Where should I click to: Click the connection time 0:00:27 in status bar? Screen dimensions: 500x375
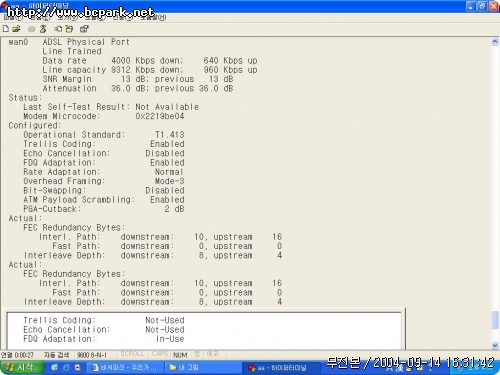pyautogui.click(x=17, y=355)
